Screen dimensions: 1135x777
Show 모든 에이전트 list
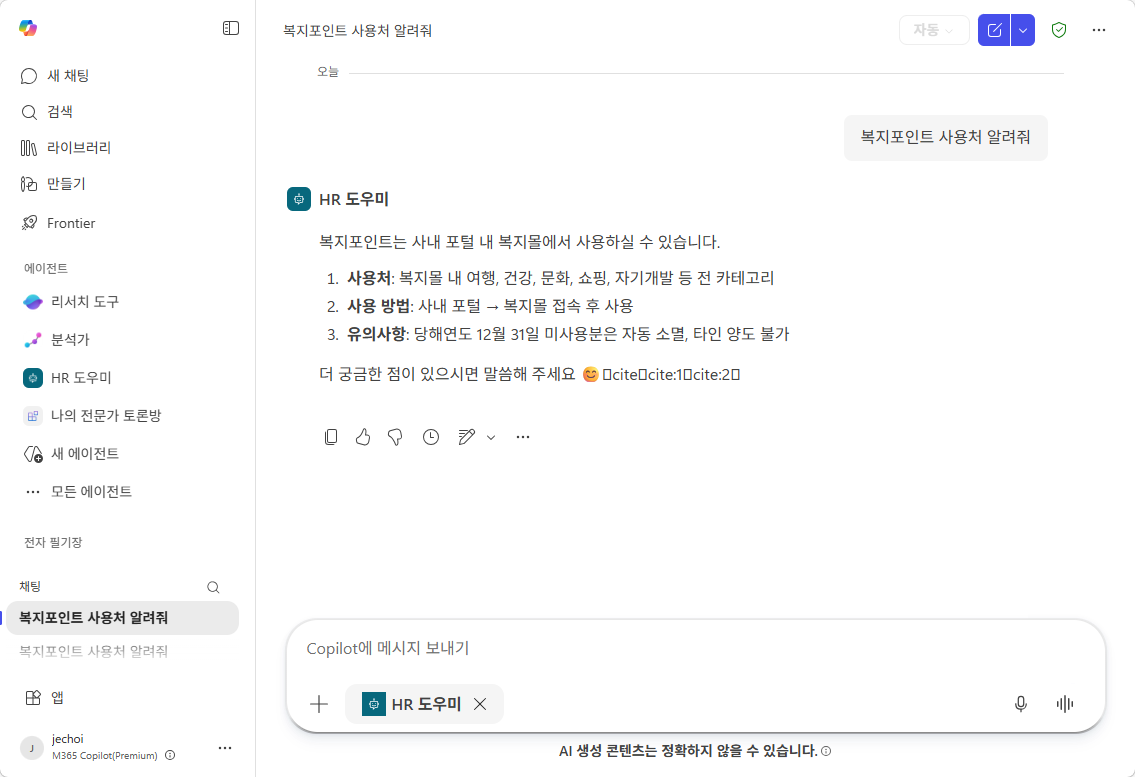click(x=77, y=492)
